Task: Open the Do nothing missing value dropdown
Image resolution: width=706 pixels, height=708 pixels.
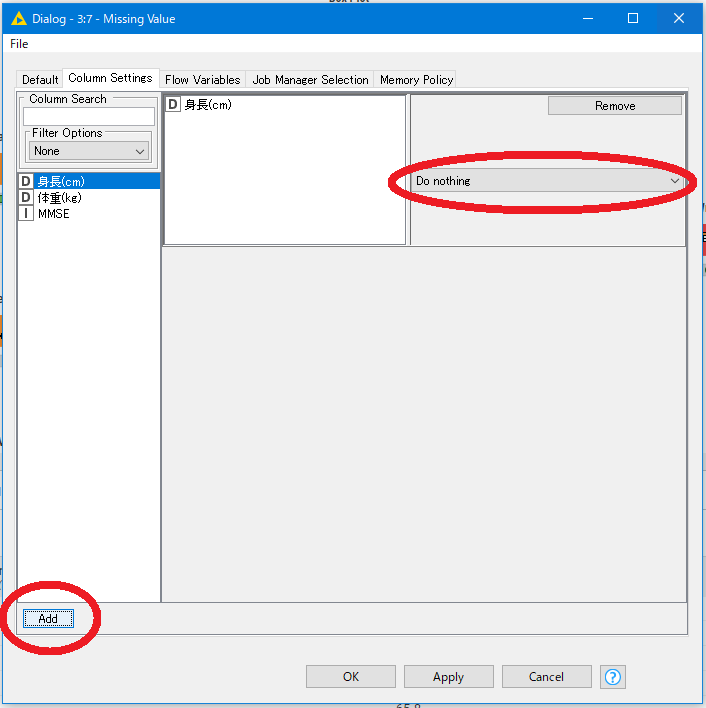Action: (548, 181)
